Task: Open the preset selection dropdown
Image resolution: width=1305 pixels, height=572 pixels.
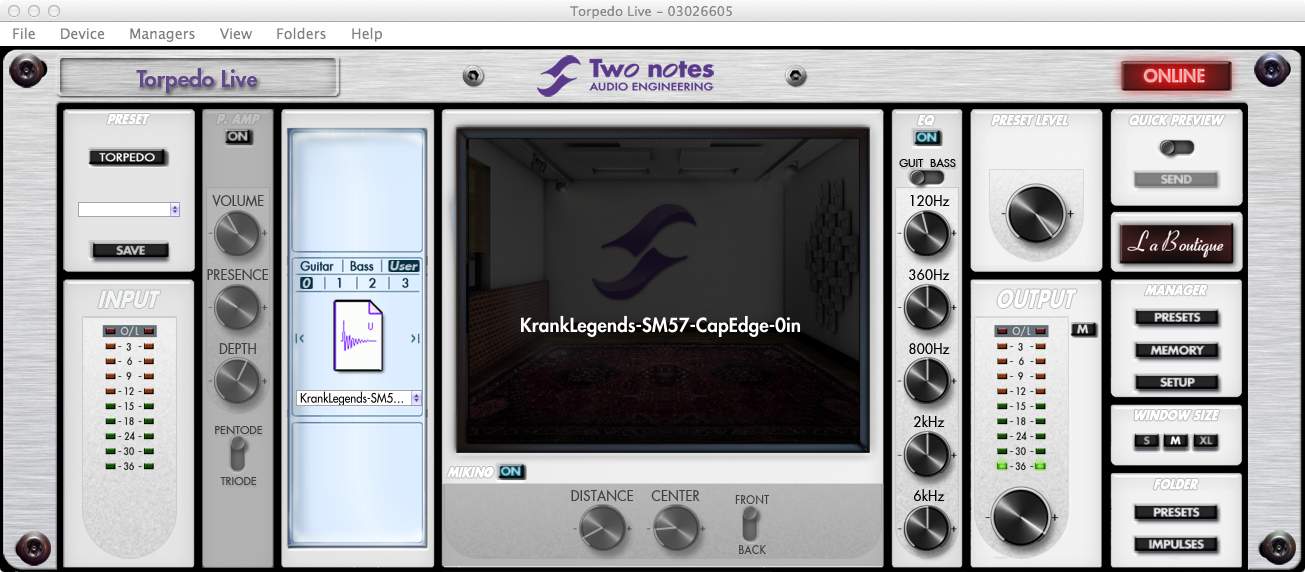Action: 129,210
